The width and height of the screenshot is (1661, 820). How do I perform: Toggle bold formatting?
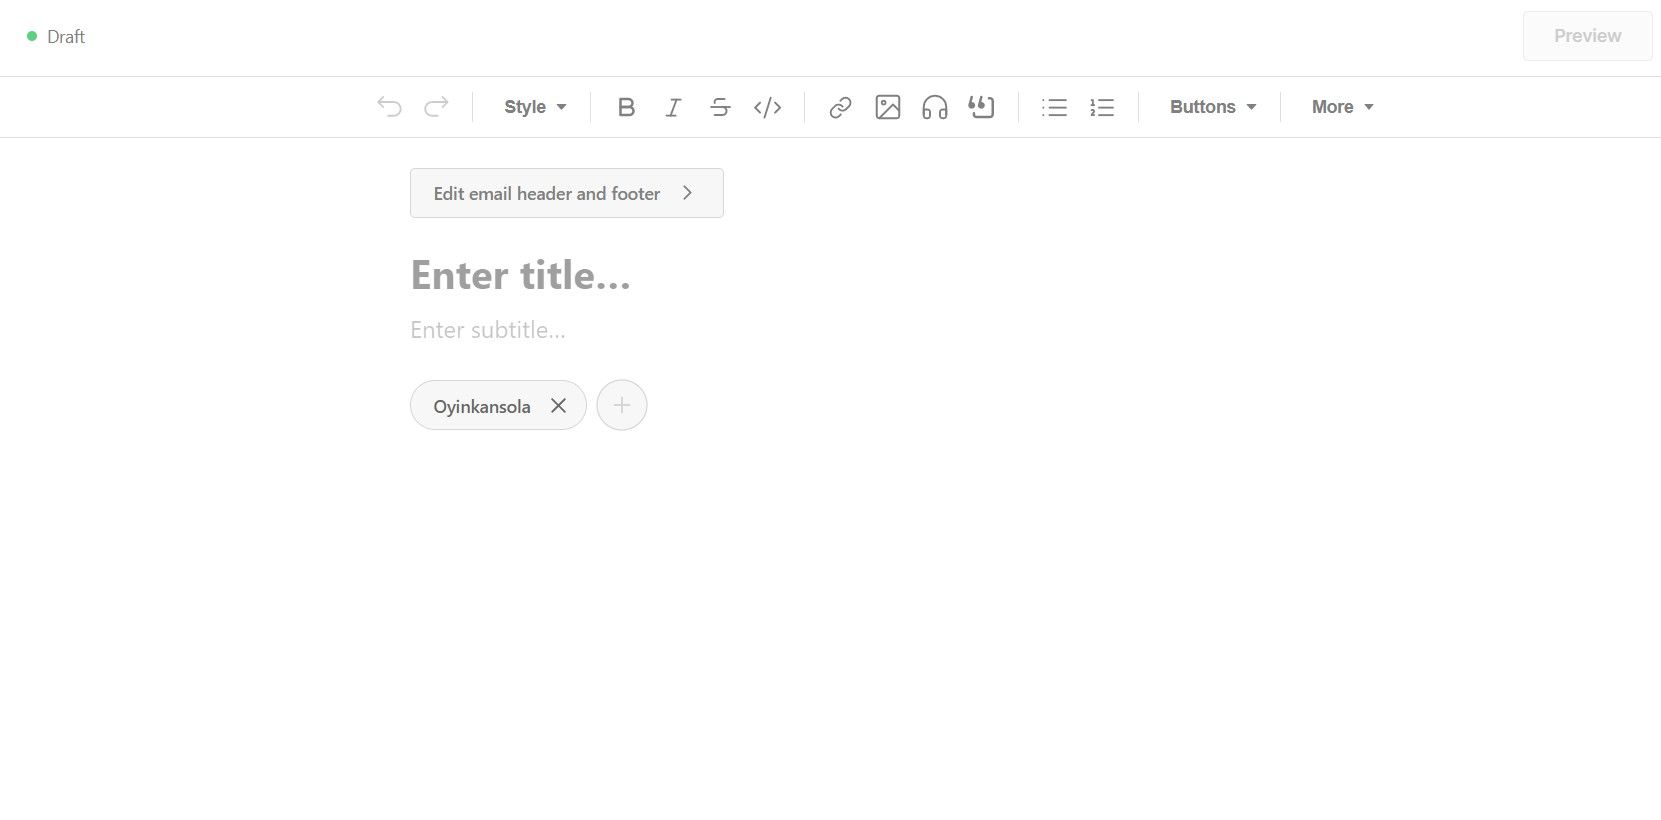point(627,107)
